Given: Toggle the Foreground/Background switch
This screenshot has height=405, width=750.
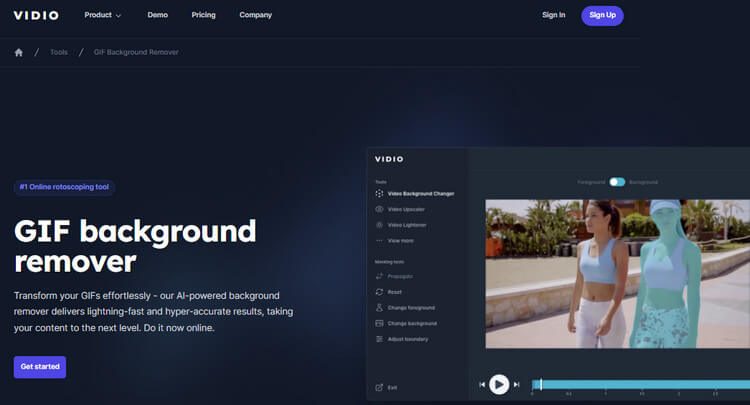Looking at the screenshot, I should (617, 182).
